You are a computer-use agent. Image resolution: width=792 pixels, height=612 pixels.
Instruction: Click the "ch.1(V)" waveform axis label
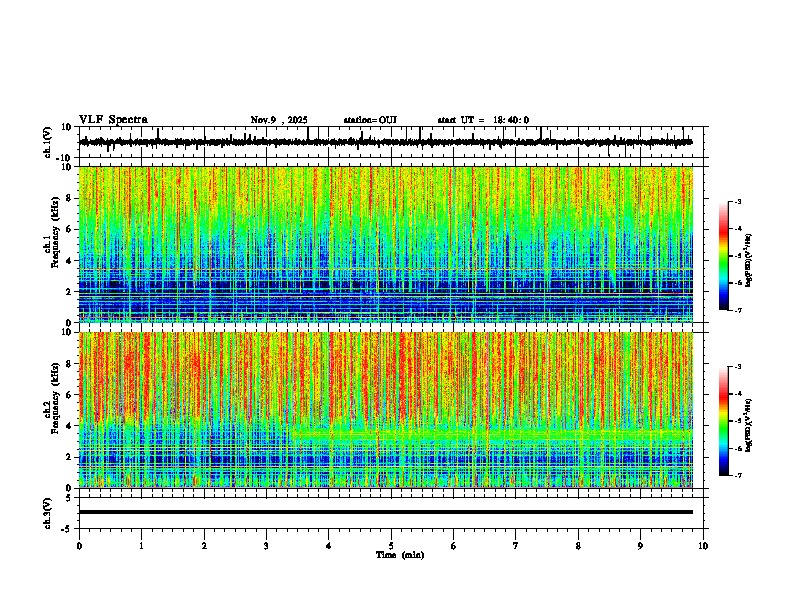[48, 142]
